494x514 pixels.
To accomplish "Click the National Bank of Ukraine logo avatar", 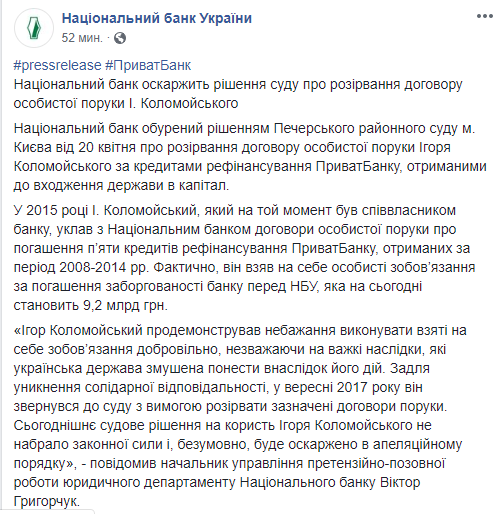I will [x=34, y=28].
